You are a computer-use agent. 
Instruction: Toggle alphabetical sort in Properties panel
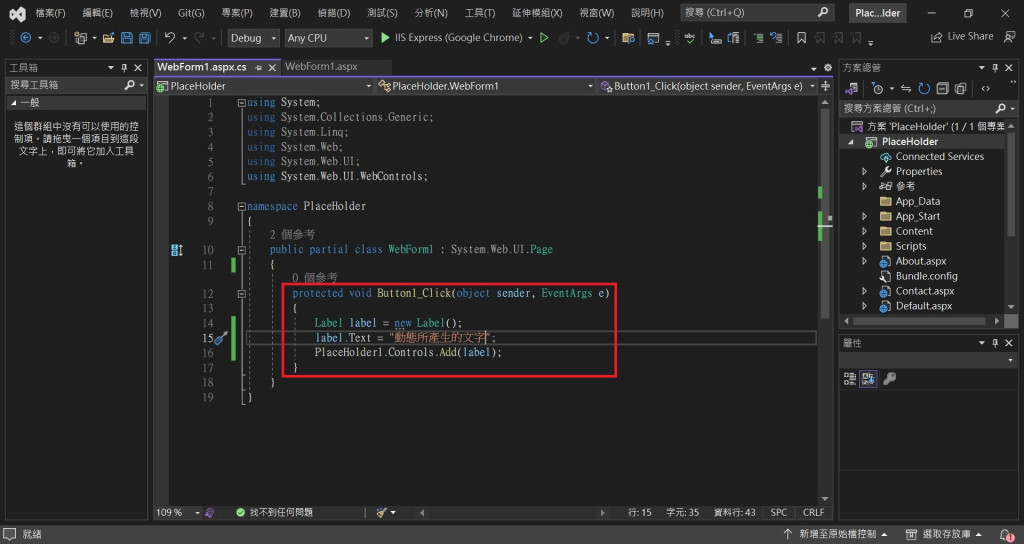click(x=868, y=378)
